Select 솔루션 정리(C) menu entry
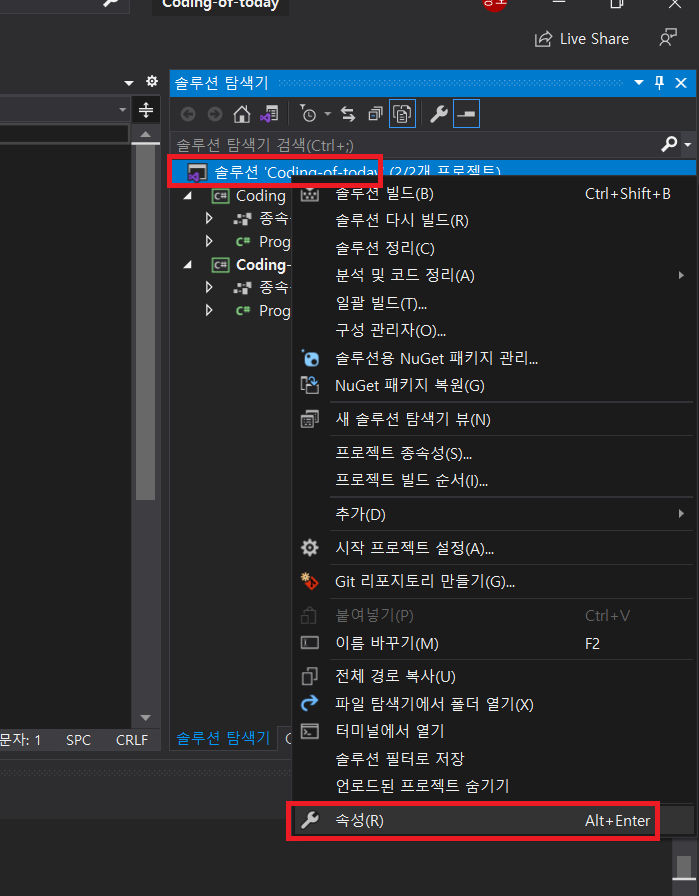The image size is (699, 896). click(493, 249)
